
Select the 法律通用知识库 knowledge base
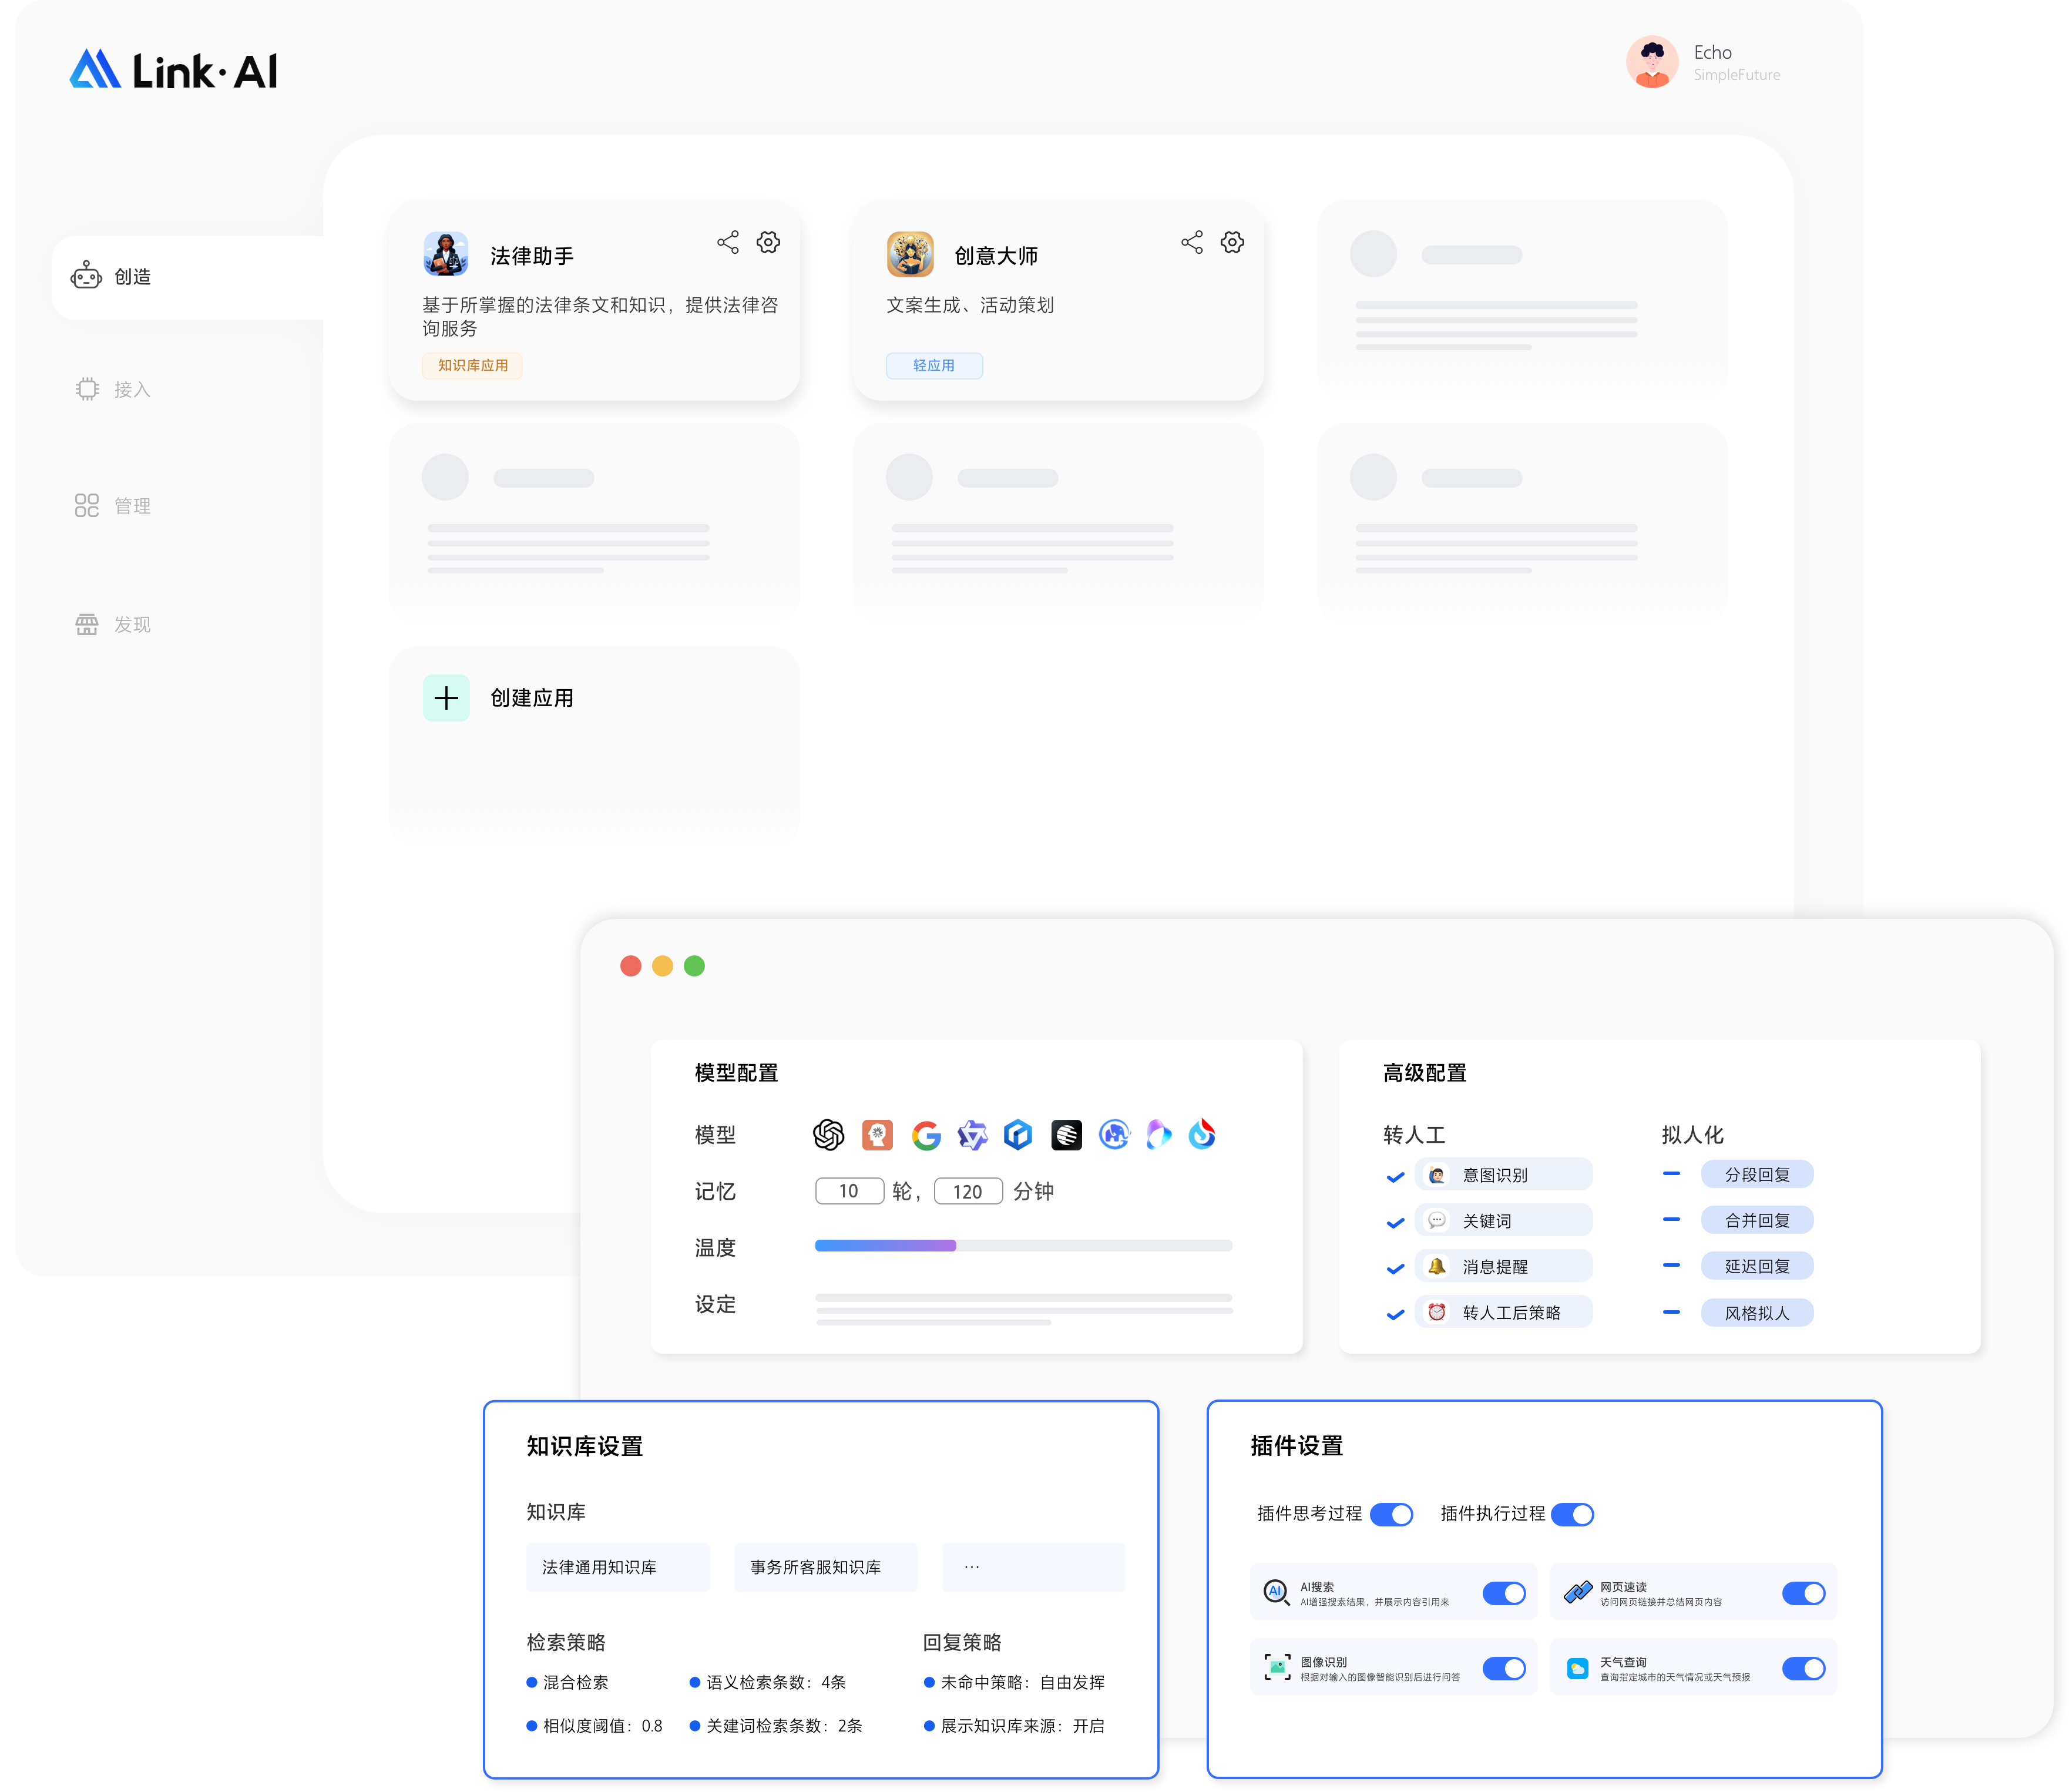coord(617,1567)
